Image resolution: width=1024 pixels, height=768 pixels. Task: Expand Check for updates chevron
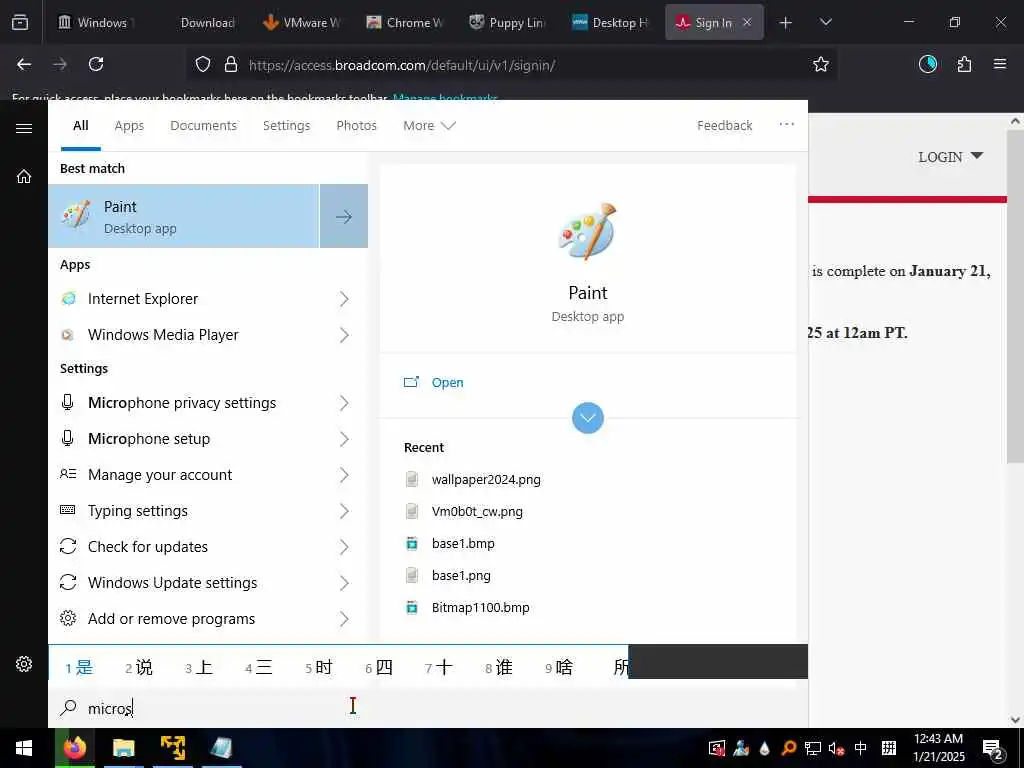point(344,547)
